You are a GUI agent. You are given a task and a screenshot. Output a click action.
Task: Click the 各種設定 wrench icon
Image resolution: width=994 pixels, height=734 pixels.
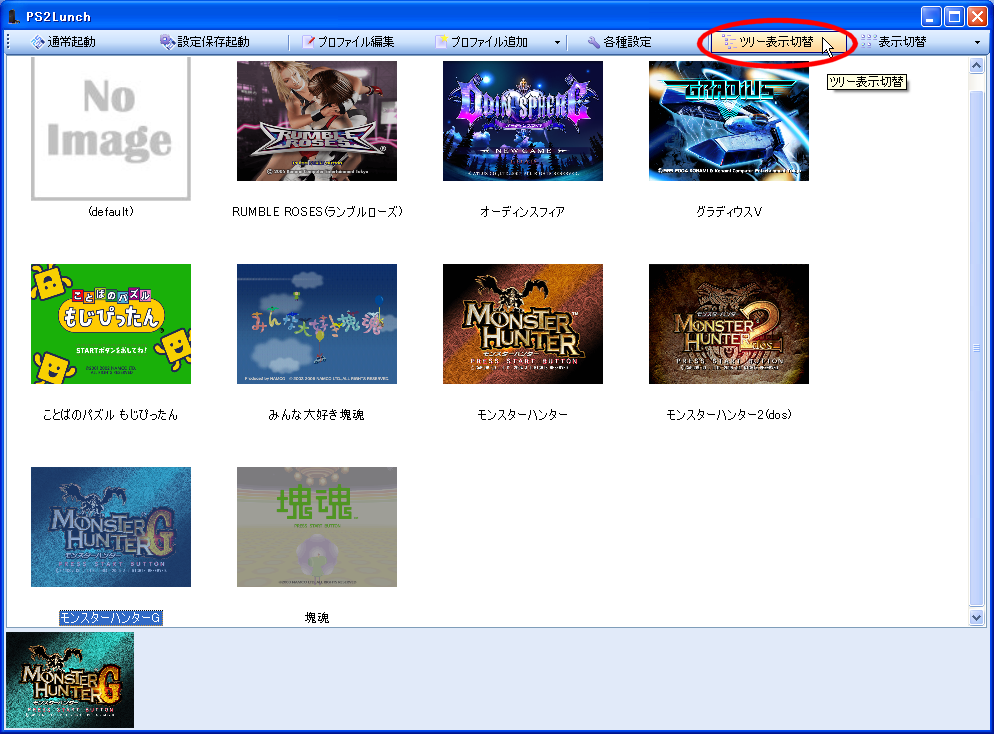(x=593, y=42)
